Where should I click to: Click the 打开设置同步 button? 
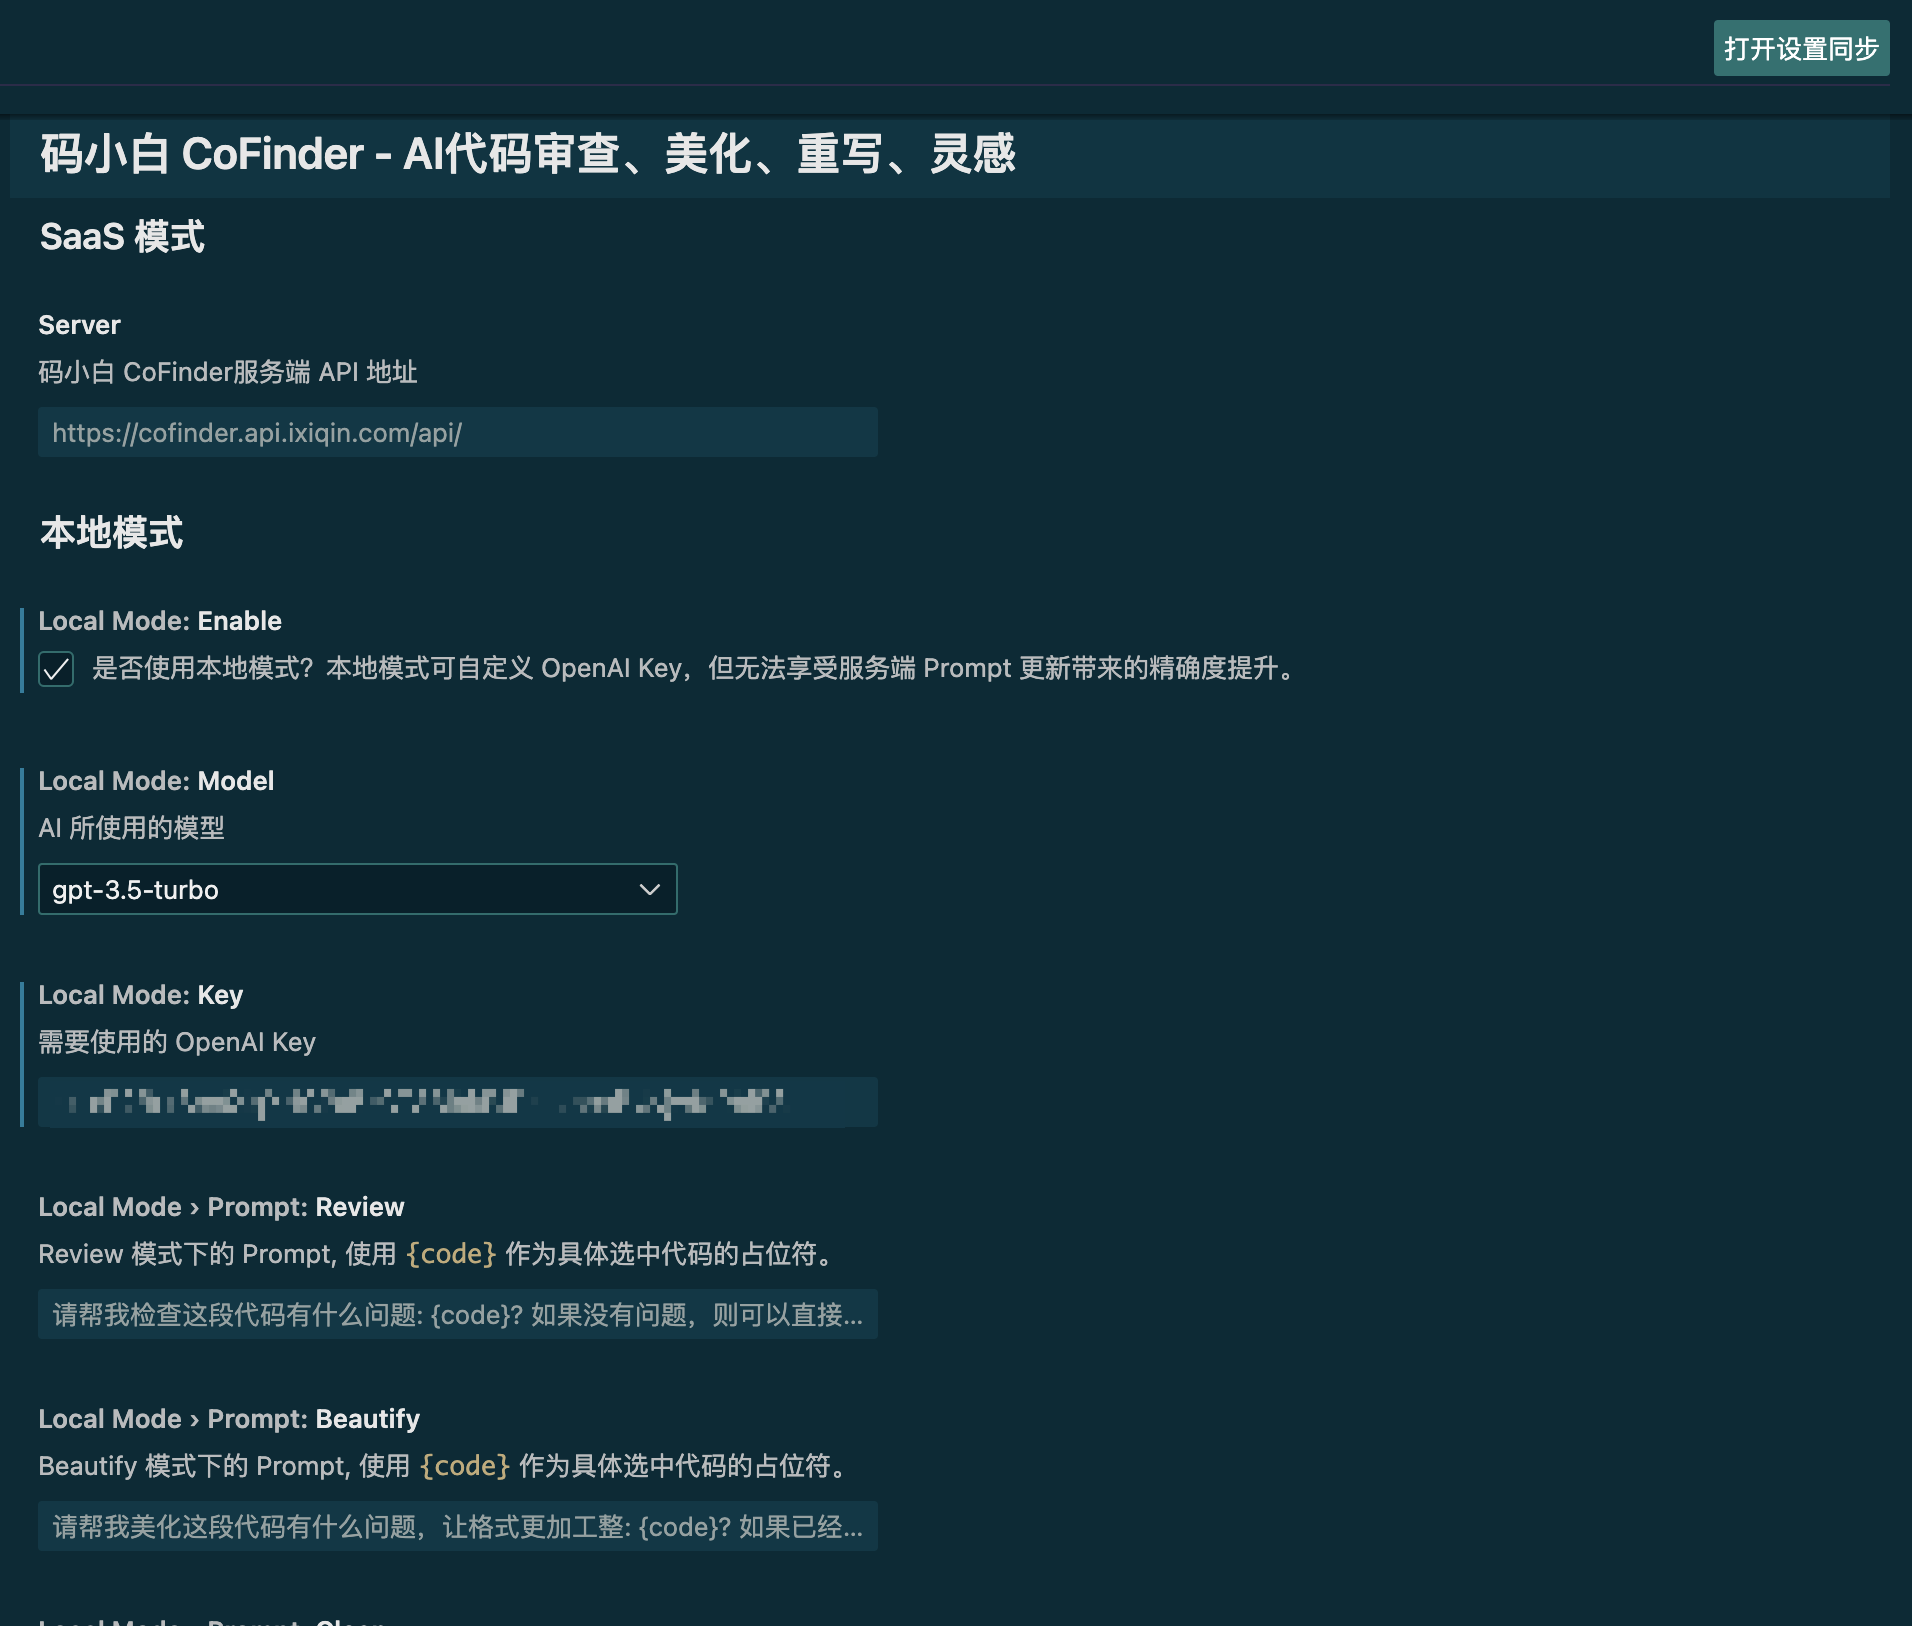coord(1801,48)
